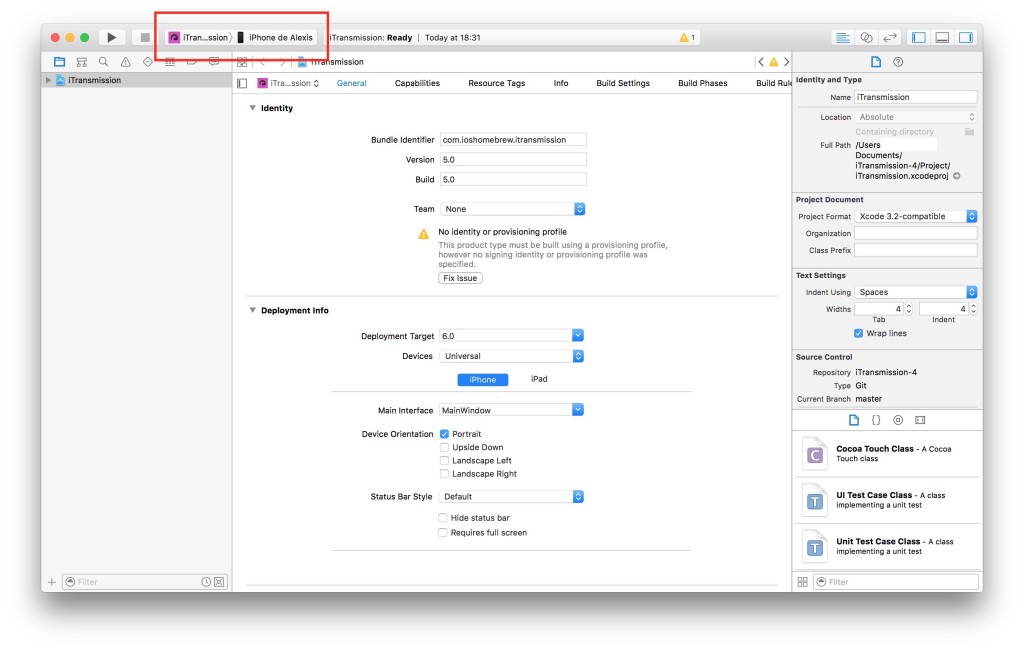Viewport: 1024px width, 651px height.
Task: Switch to the Standard editor
Action: [x=842, y=37]
